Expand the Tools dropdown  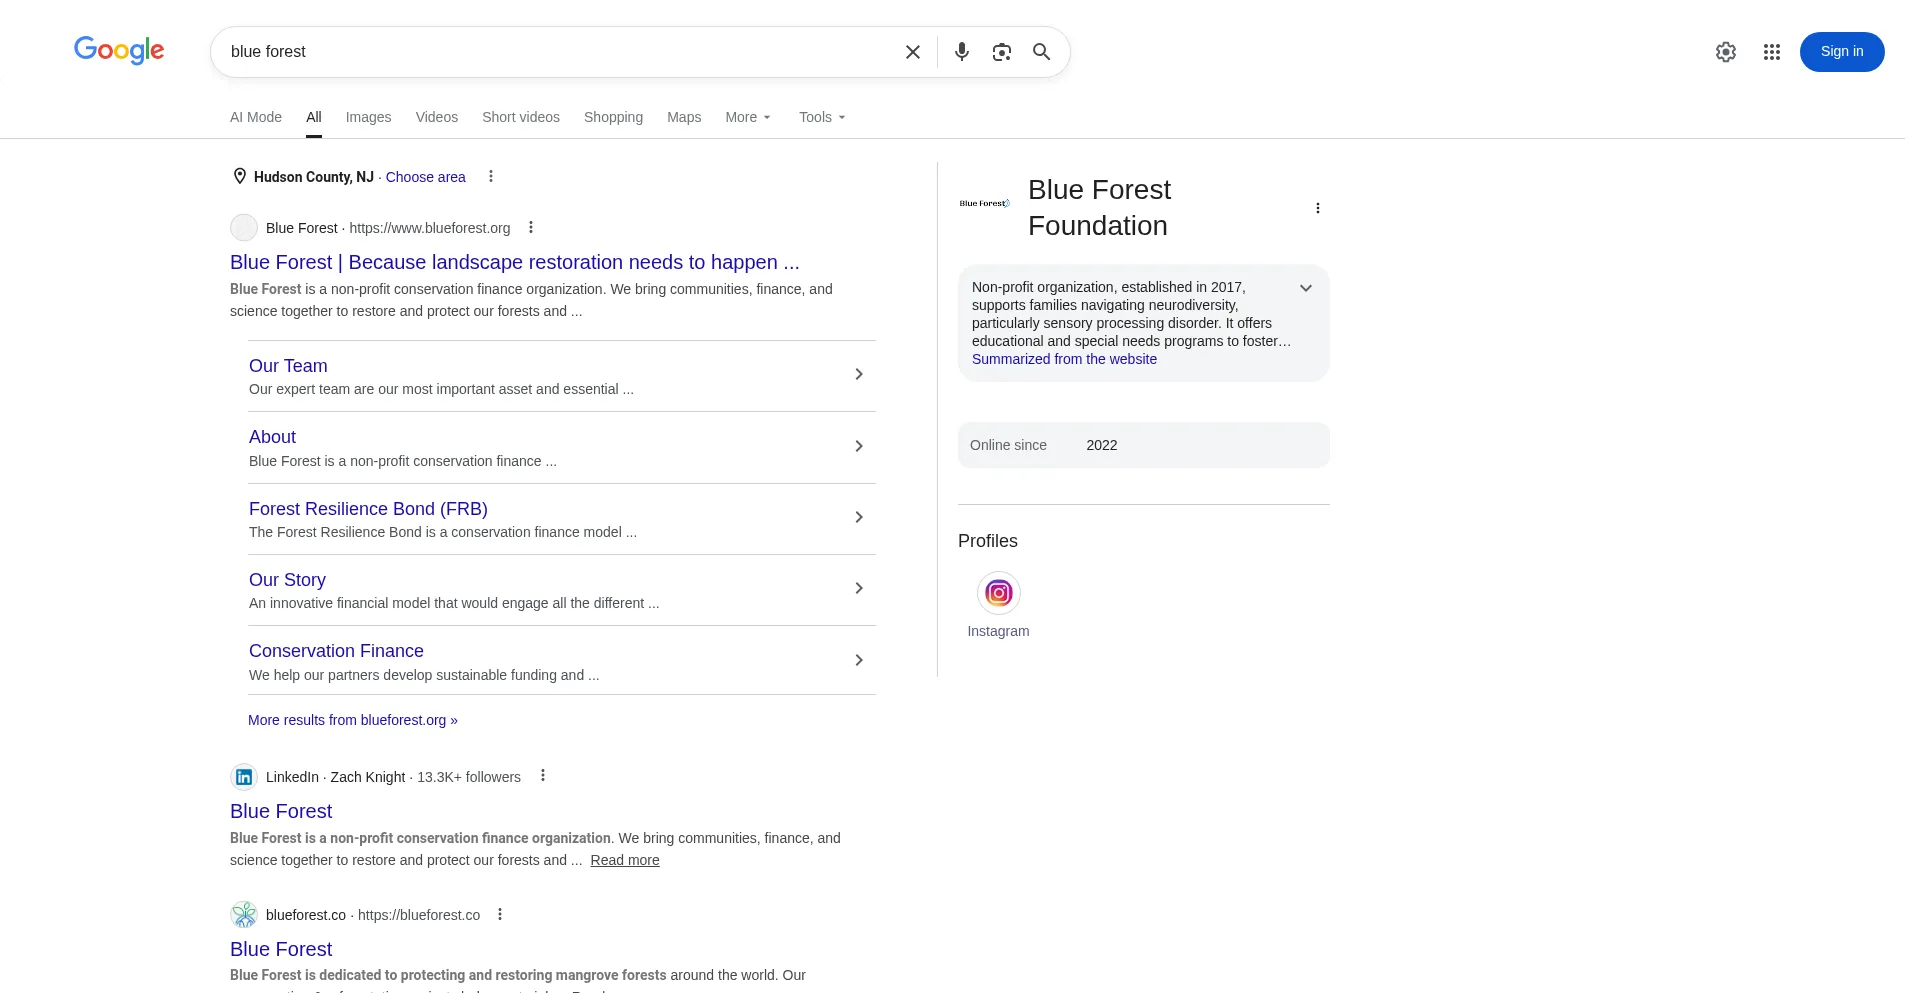[822, 117]
